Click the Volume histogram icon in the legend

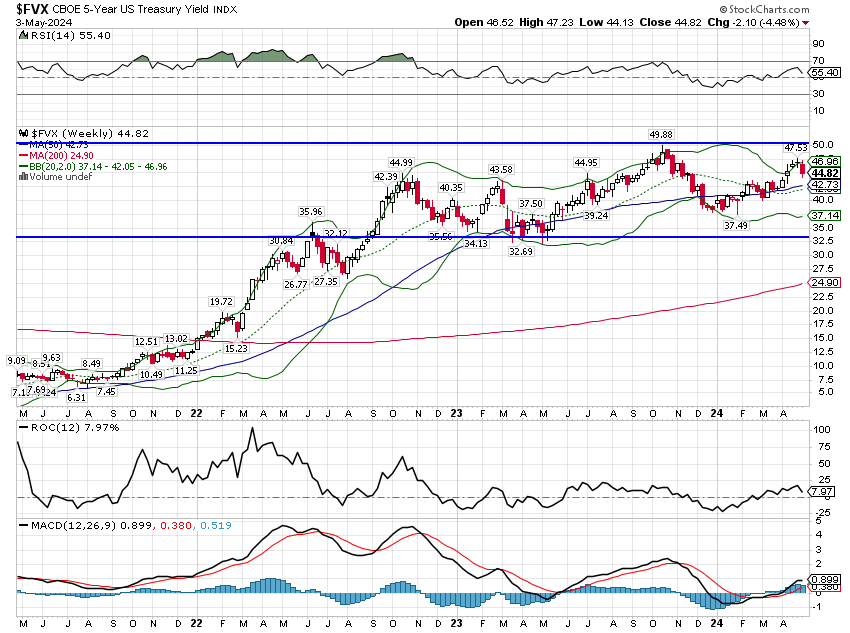pyautogui.click(x=23, y=176)
